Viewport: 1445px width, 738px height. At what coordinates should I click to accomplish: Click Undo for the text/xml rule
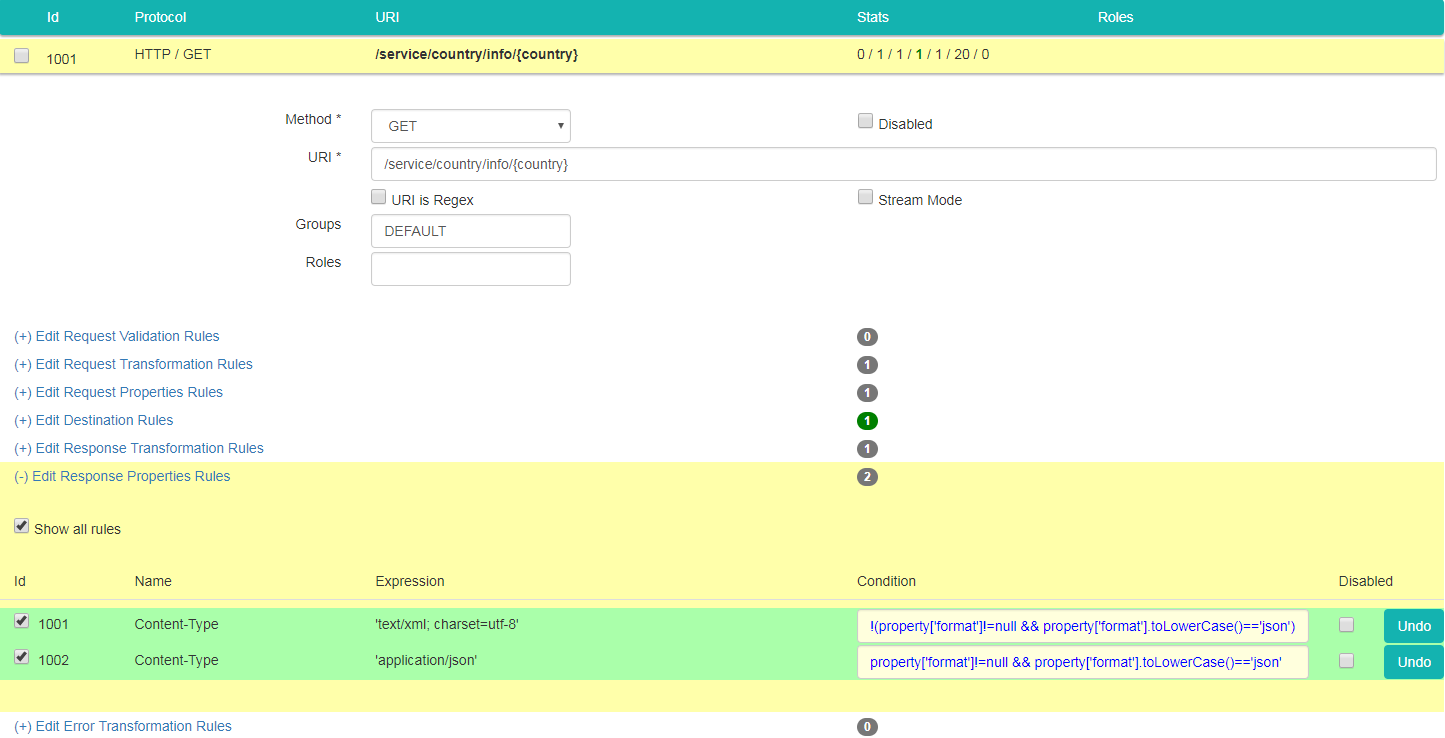[1413, 626]
